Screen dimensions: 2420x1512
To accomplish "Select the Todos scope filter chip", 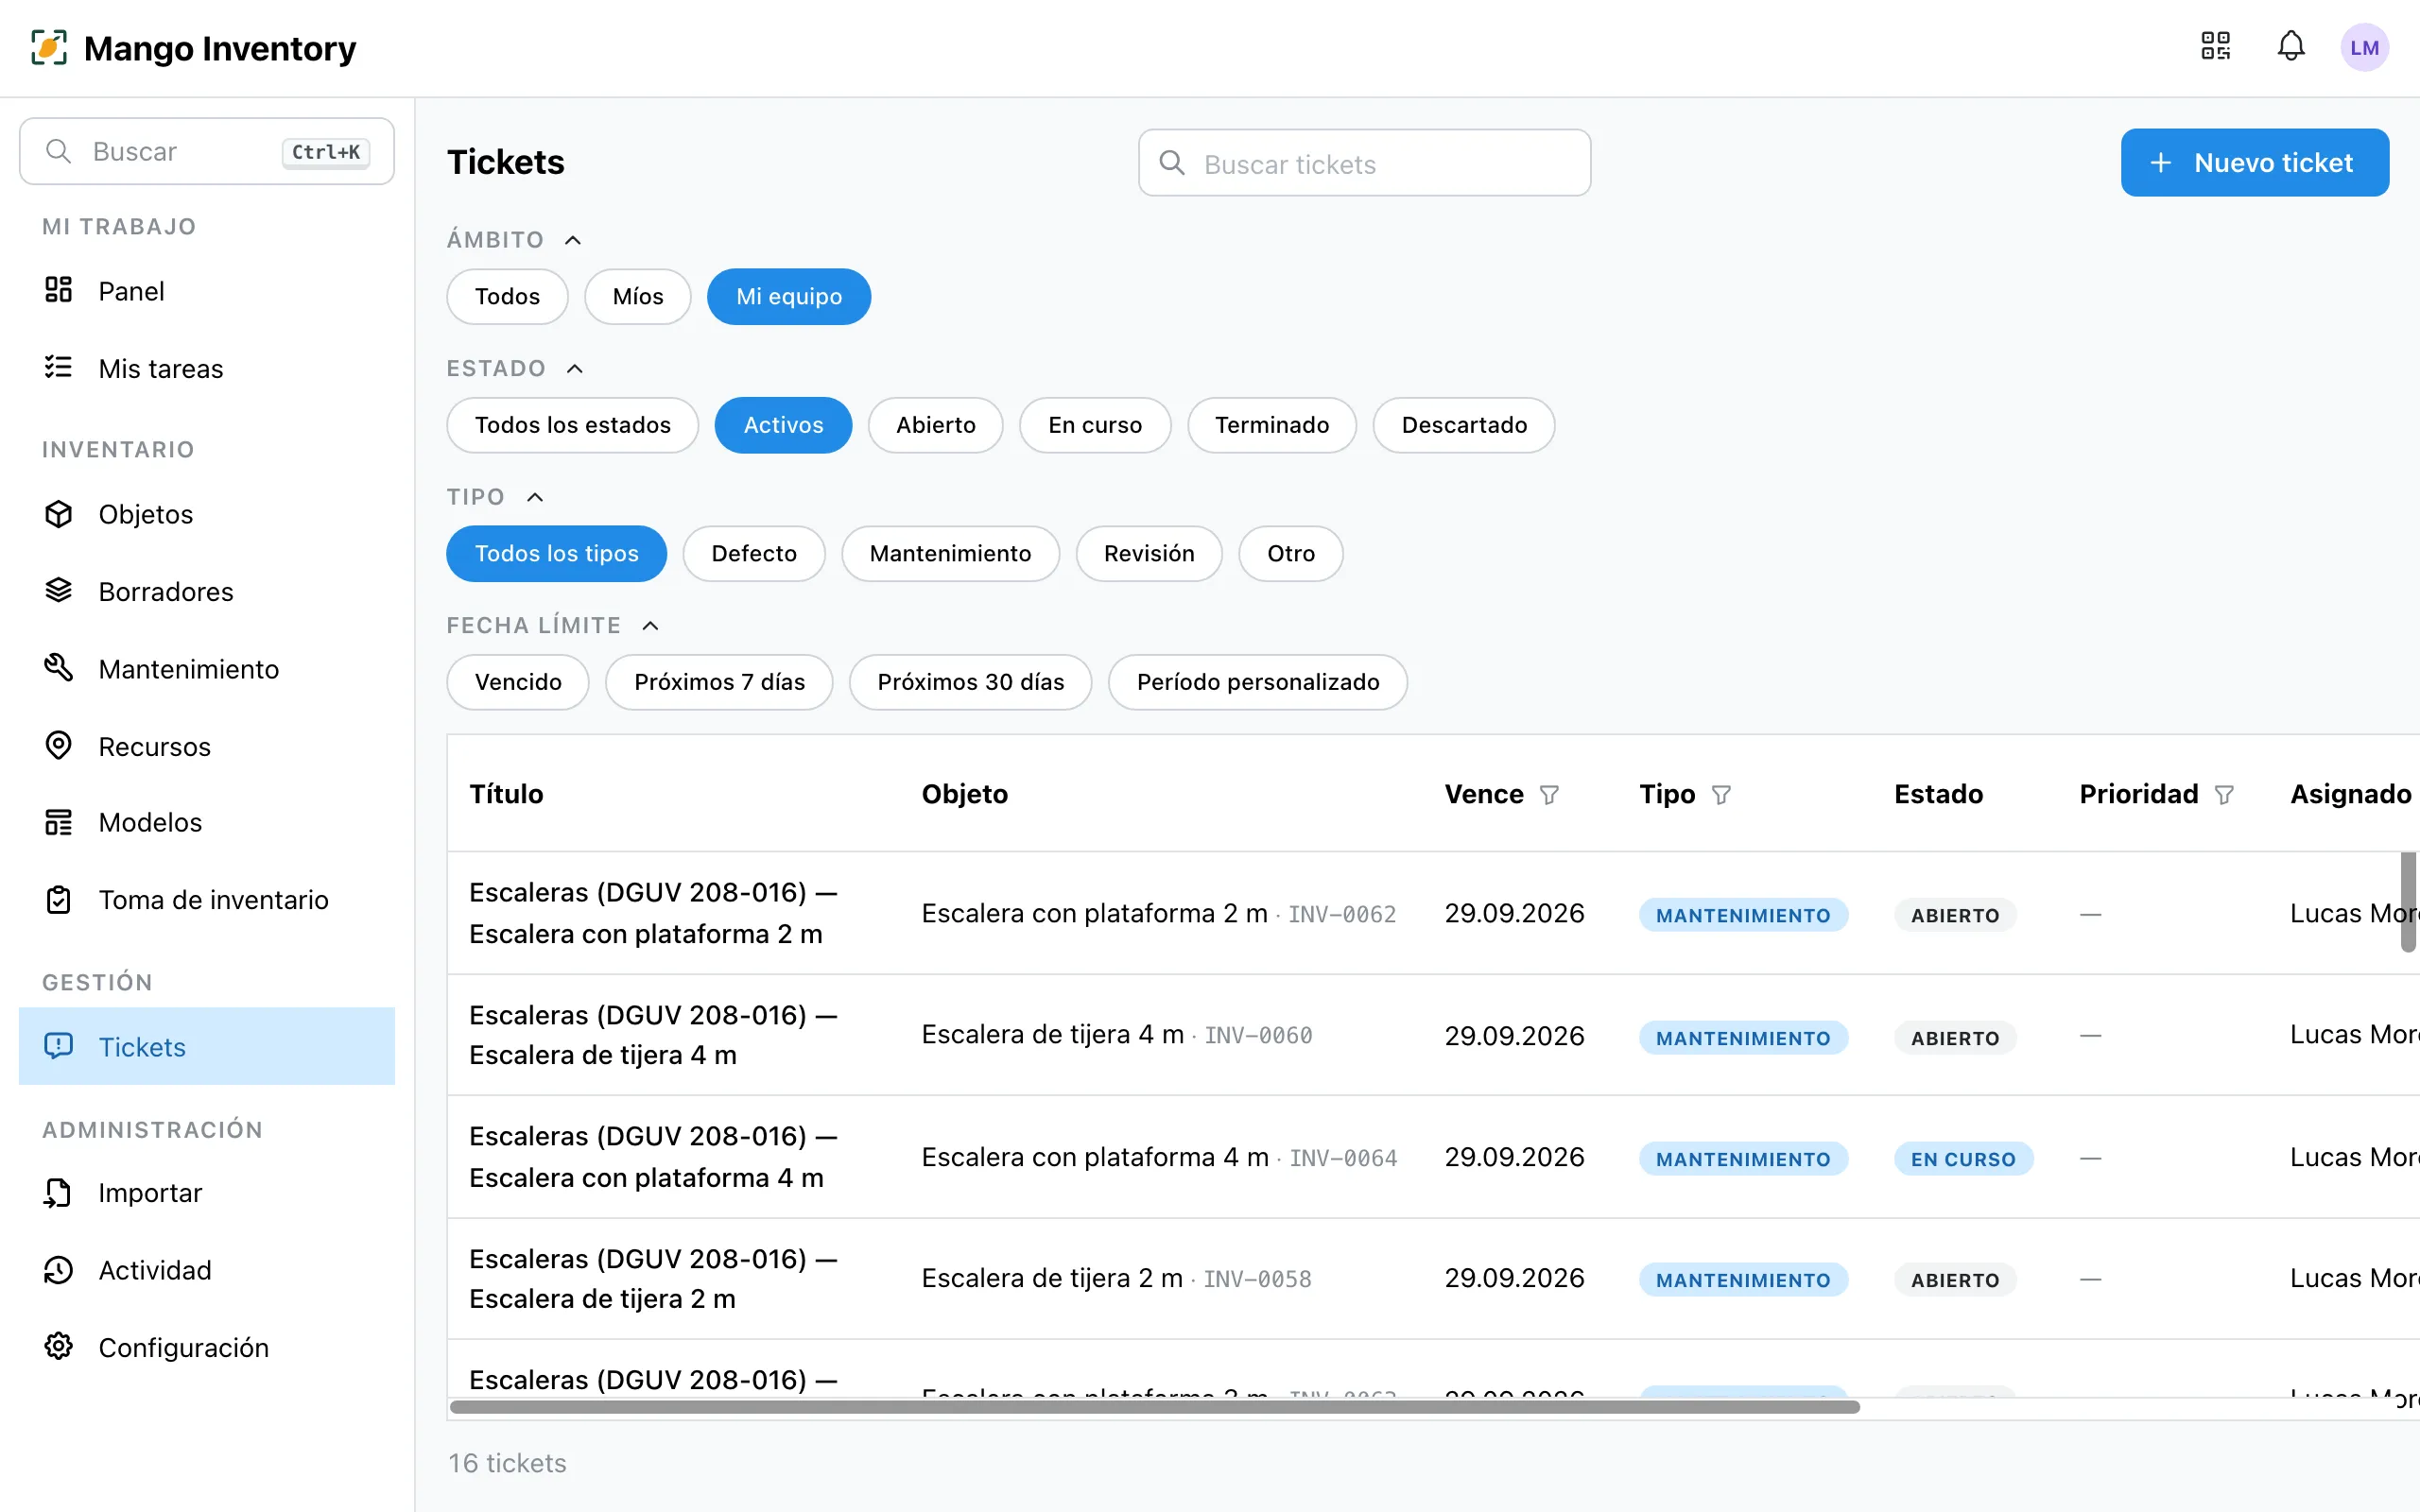I will click(x=507, y=296).
